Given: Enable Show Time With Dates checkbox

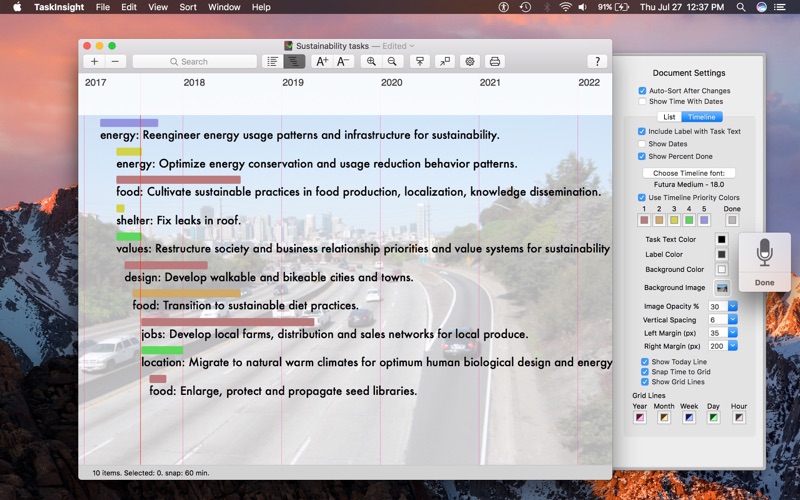Looking at the screenshot, I should [x=643, y=101].
